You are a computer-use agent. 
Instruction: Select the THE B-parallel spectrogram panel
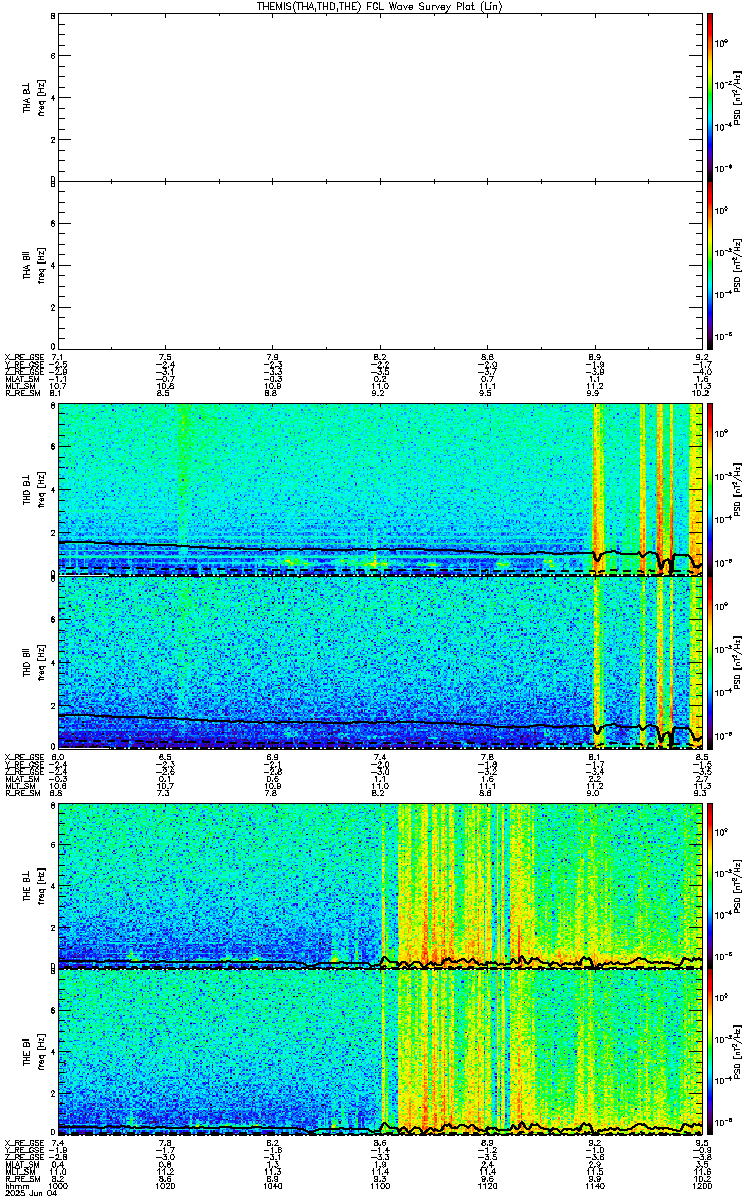(x=379, y=1053)
